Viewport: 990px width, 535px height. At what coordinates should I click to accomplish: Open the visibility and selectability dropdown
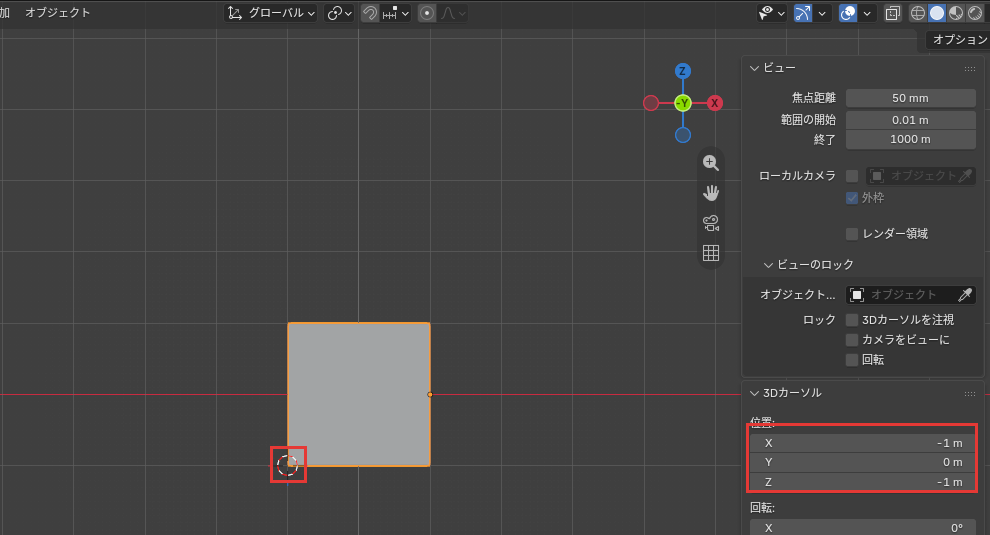[772, 13]
